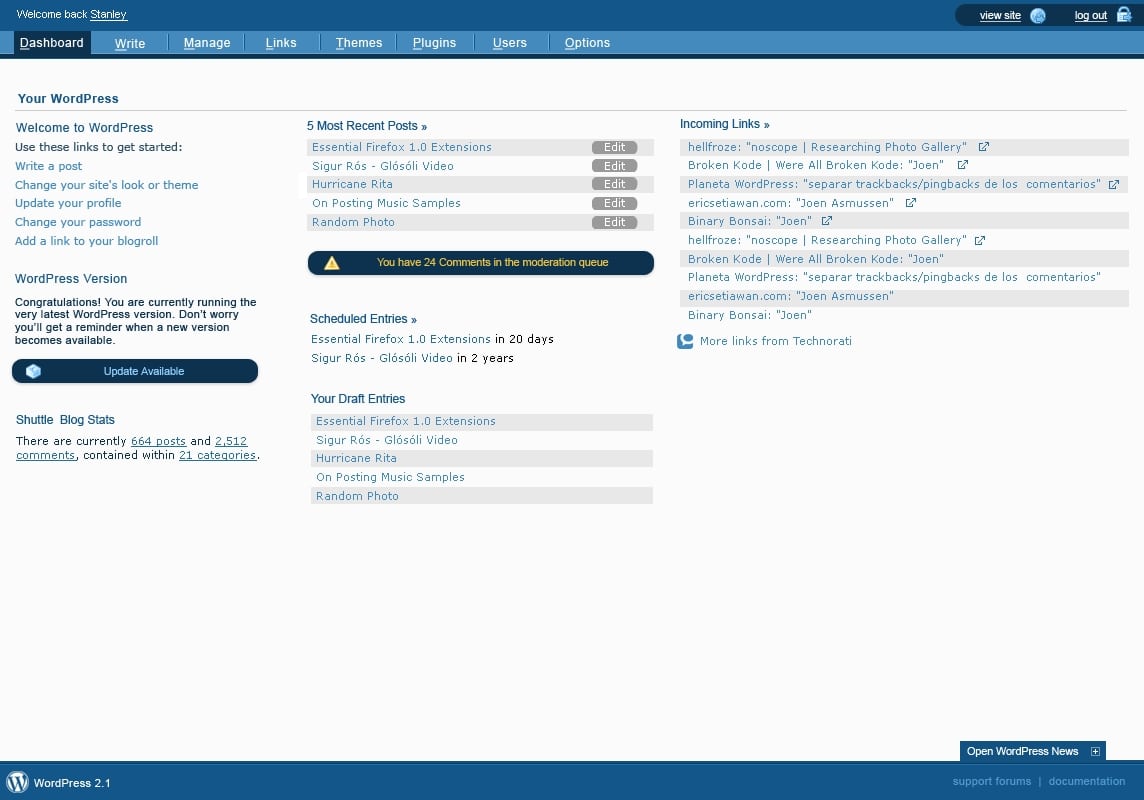The image size is (1144, 800).
Task: Open draft On Posting Music Samples
Action: pyautogui.click(x=390, y=478)
